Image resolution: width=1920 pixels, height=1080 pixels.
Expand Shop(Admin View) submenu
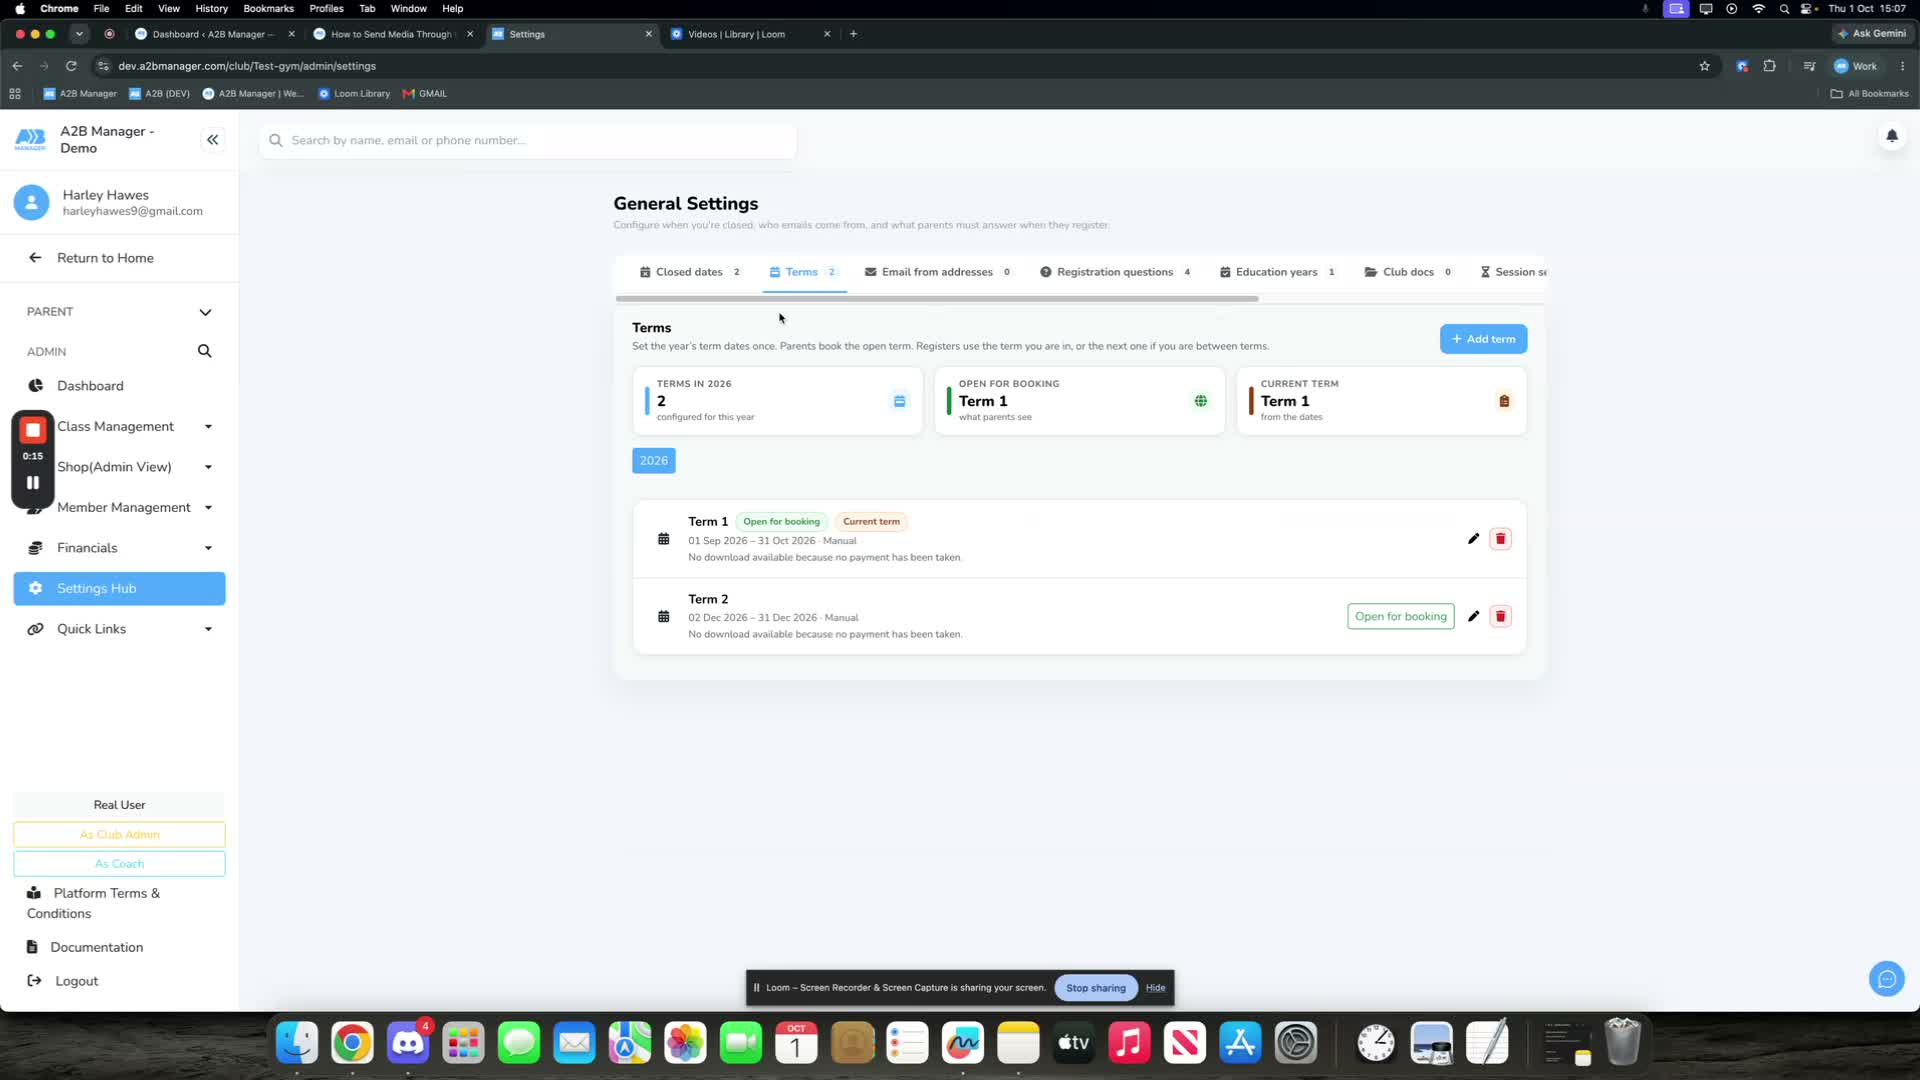[208, 467]
